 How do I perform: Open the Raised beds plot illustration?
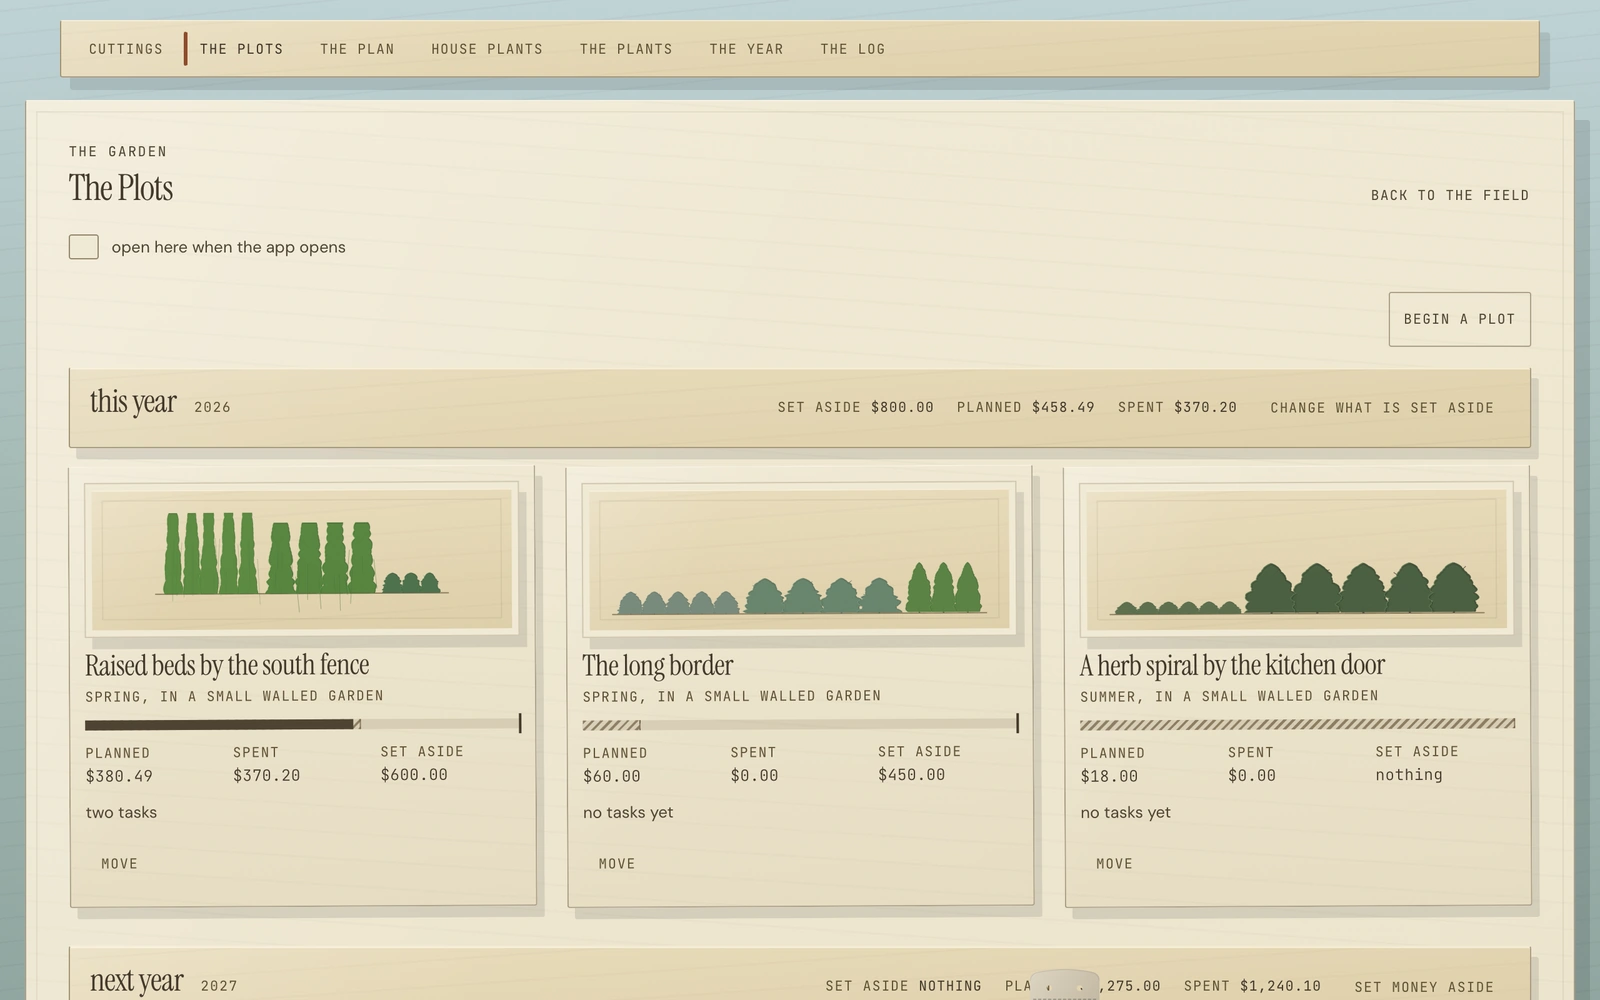click(x=302, y=560)
